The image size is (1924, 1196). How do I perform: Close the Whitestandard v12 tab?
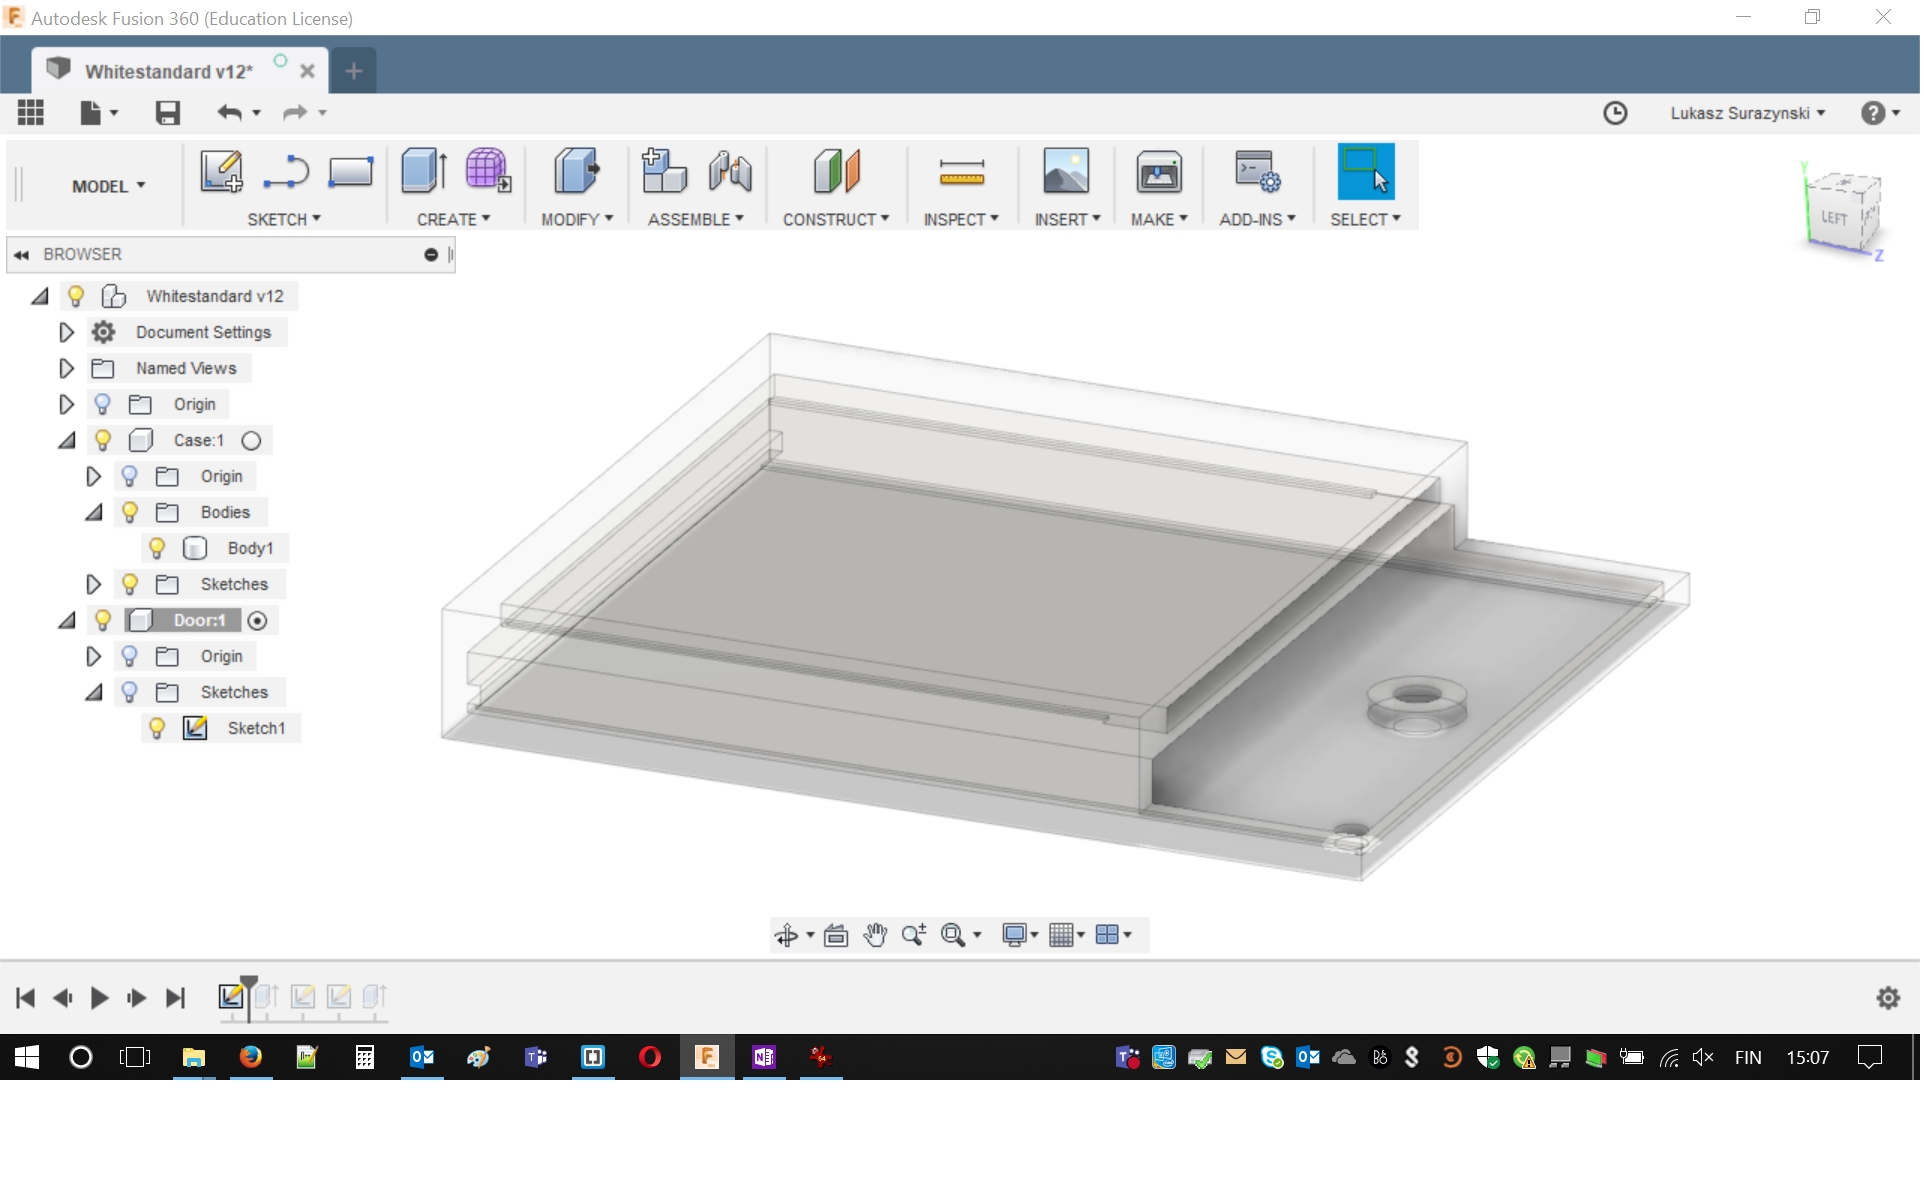pyautogui.click(x=307, y=72)
